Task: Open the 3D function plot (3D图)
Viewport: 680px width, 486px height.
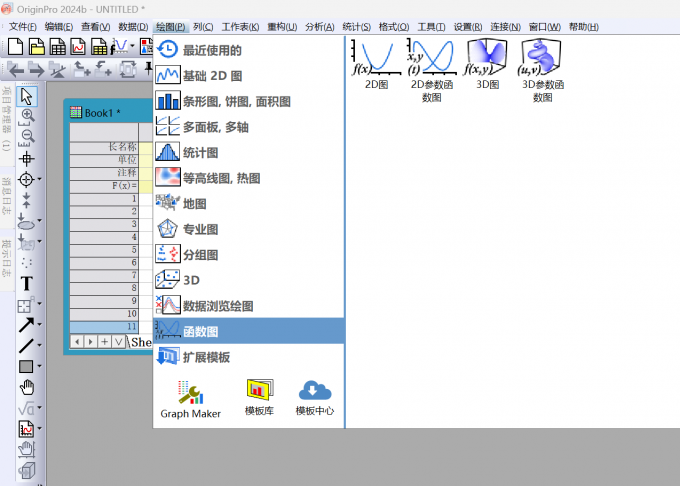Action: (x=487, y=64)
